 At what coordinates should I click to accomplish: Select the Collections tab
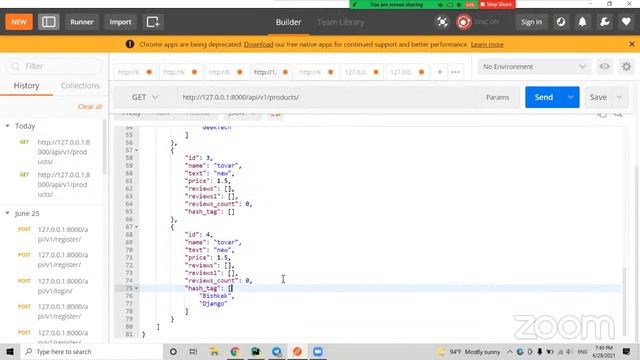click(80, 86)
